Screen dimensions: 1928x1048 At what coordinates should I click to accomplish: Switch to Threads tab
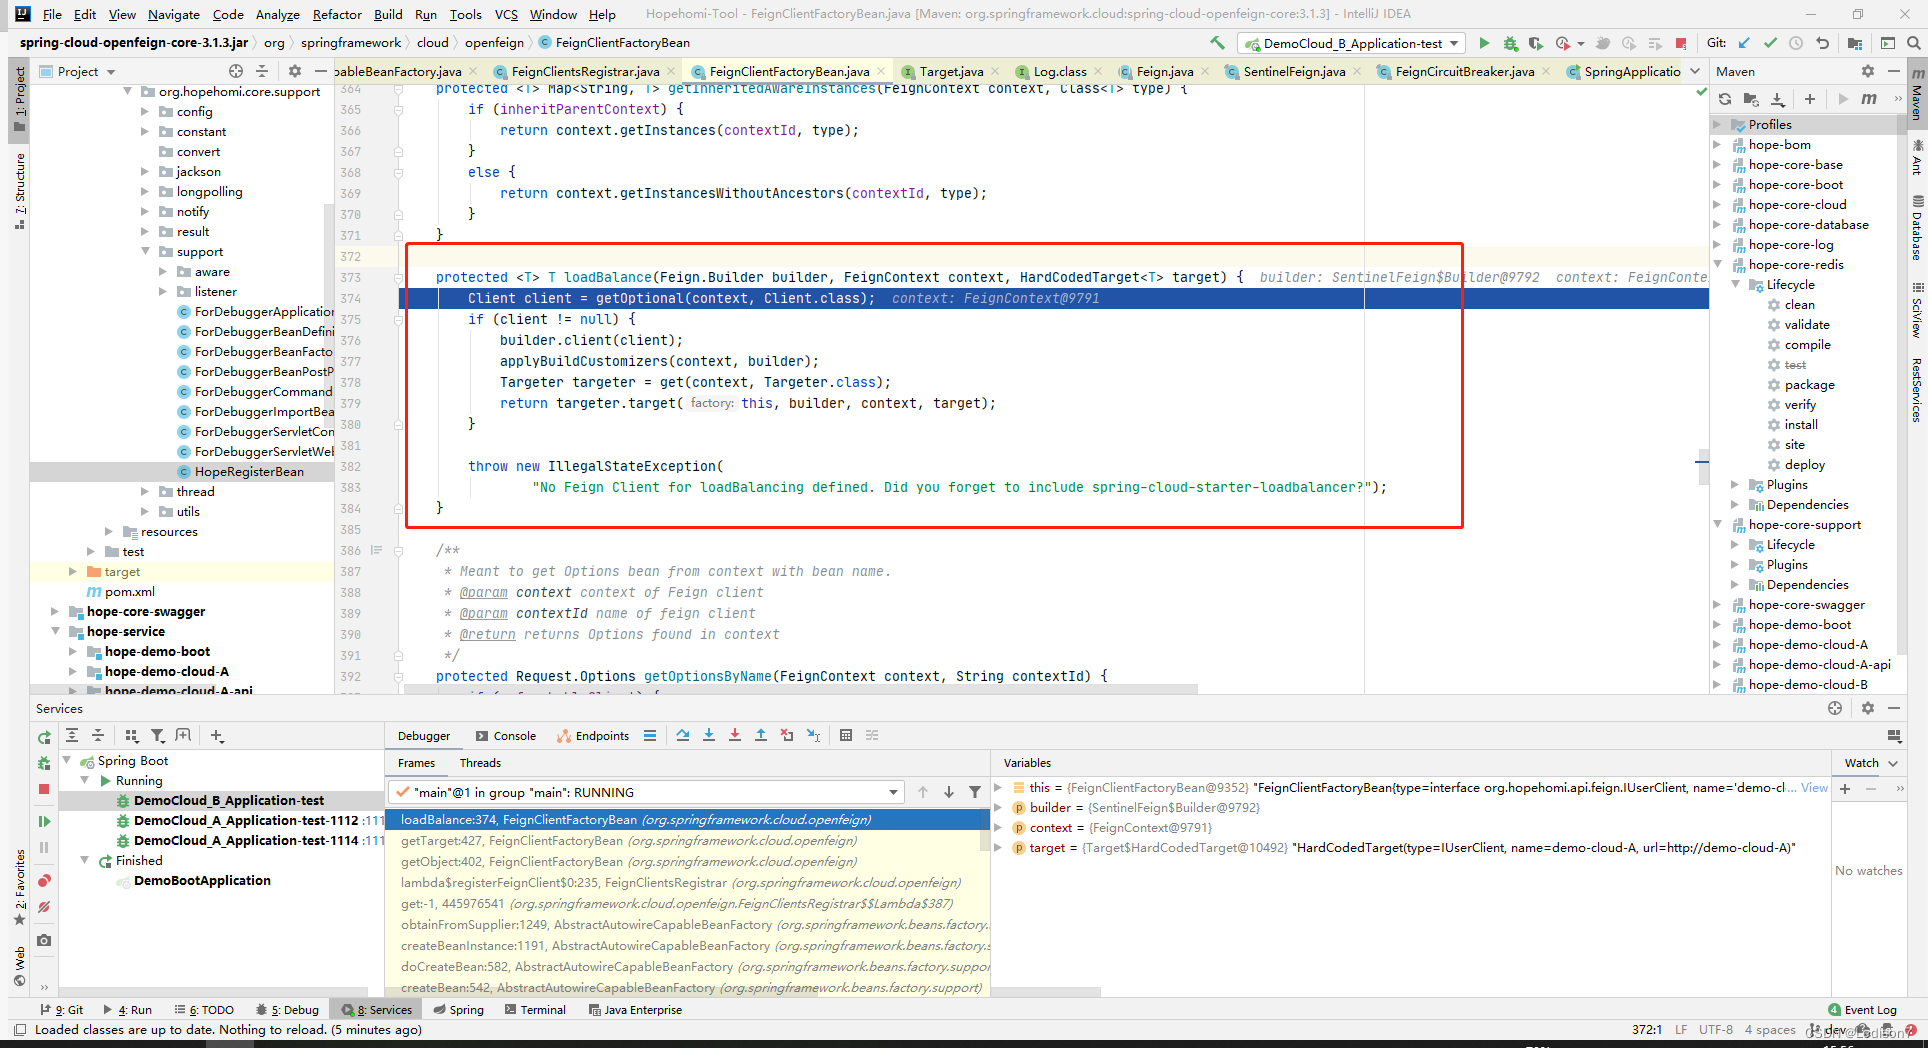click(x=480, y=763)
